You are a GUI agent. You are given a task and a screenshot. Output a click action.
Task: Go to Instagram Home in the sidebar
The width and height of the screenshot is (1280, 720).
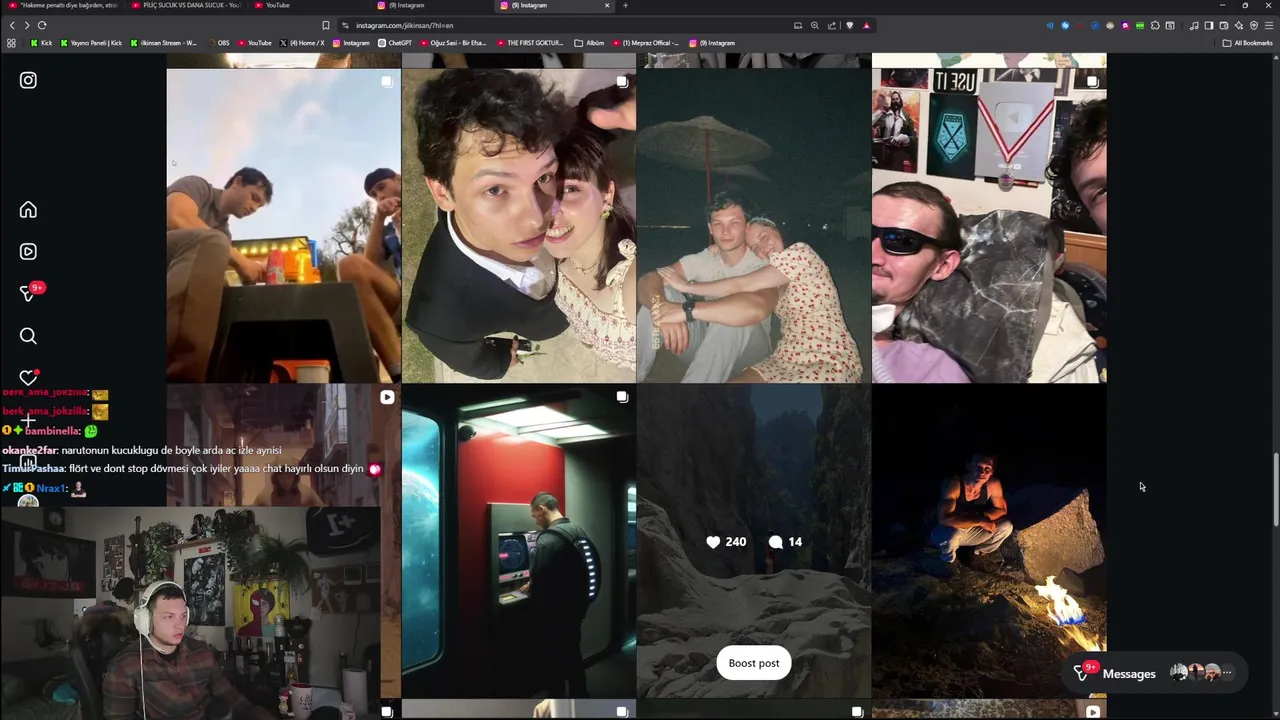pos(28,210)
